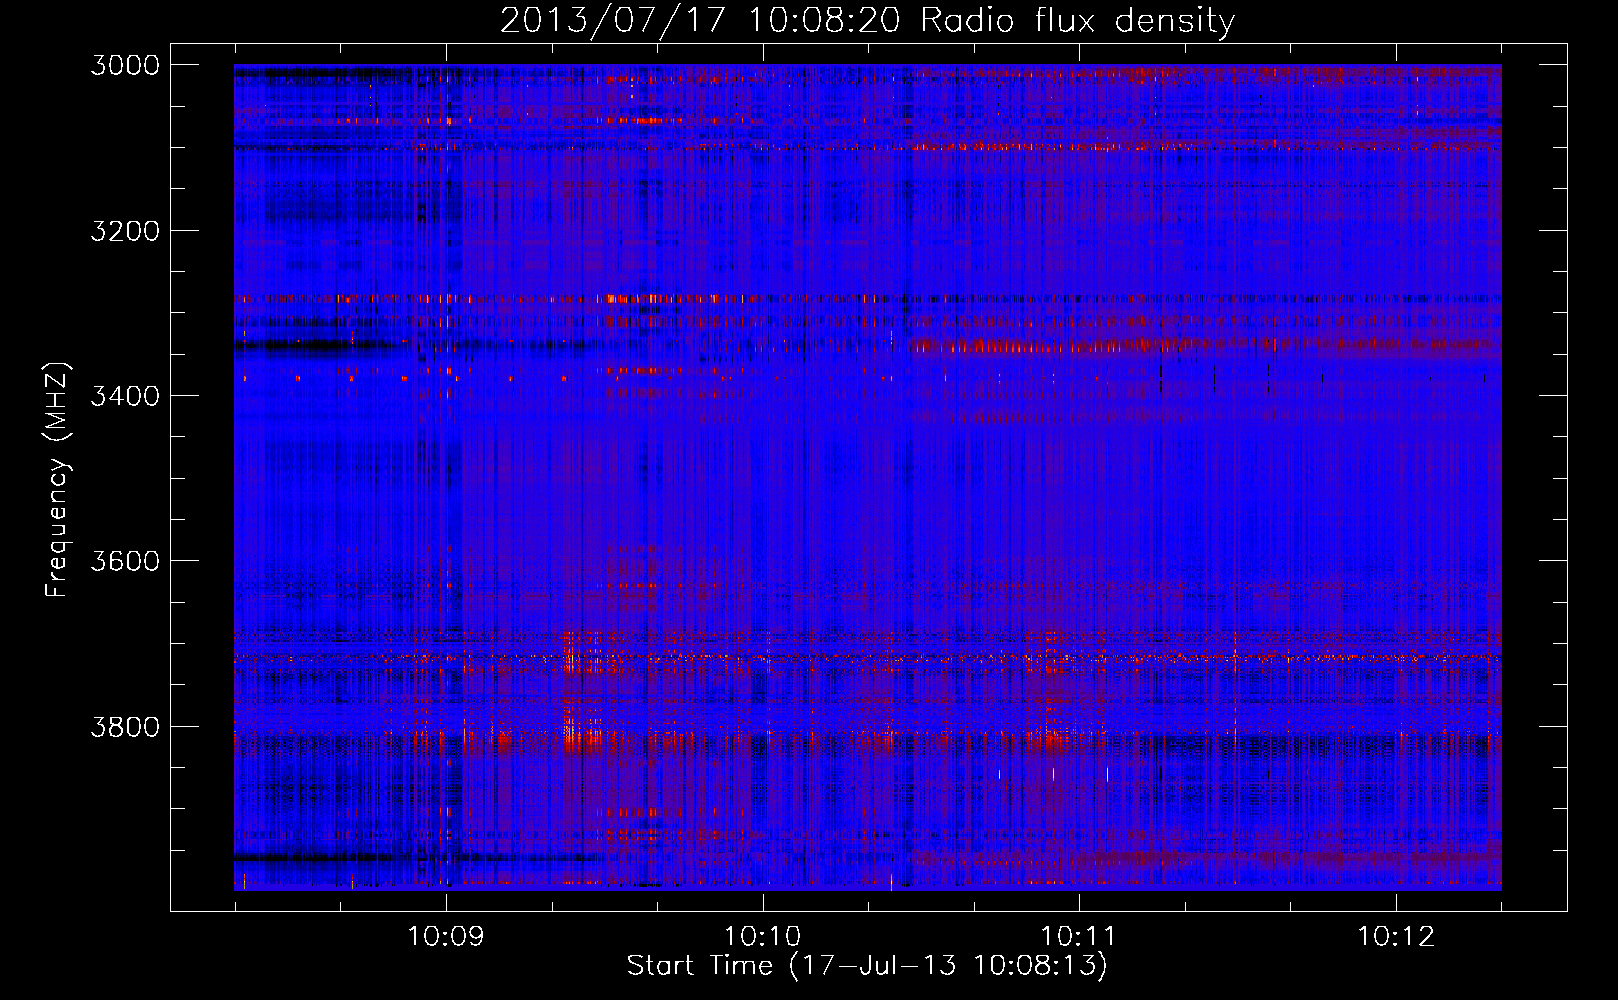Click the x-axis label 'Start Time (17-Jul-13 10:08:13)'
Viewport: 1618px width, 1000px height.
click(x=867, y=966)
